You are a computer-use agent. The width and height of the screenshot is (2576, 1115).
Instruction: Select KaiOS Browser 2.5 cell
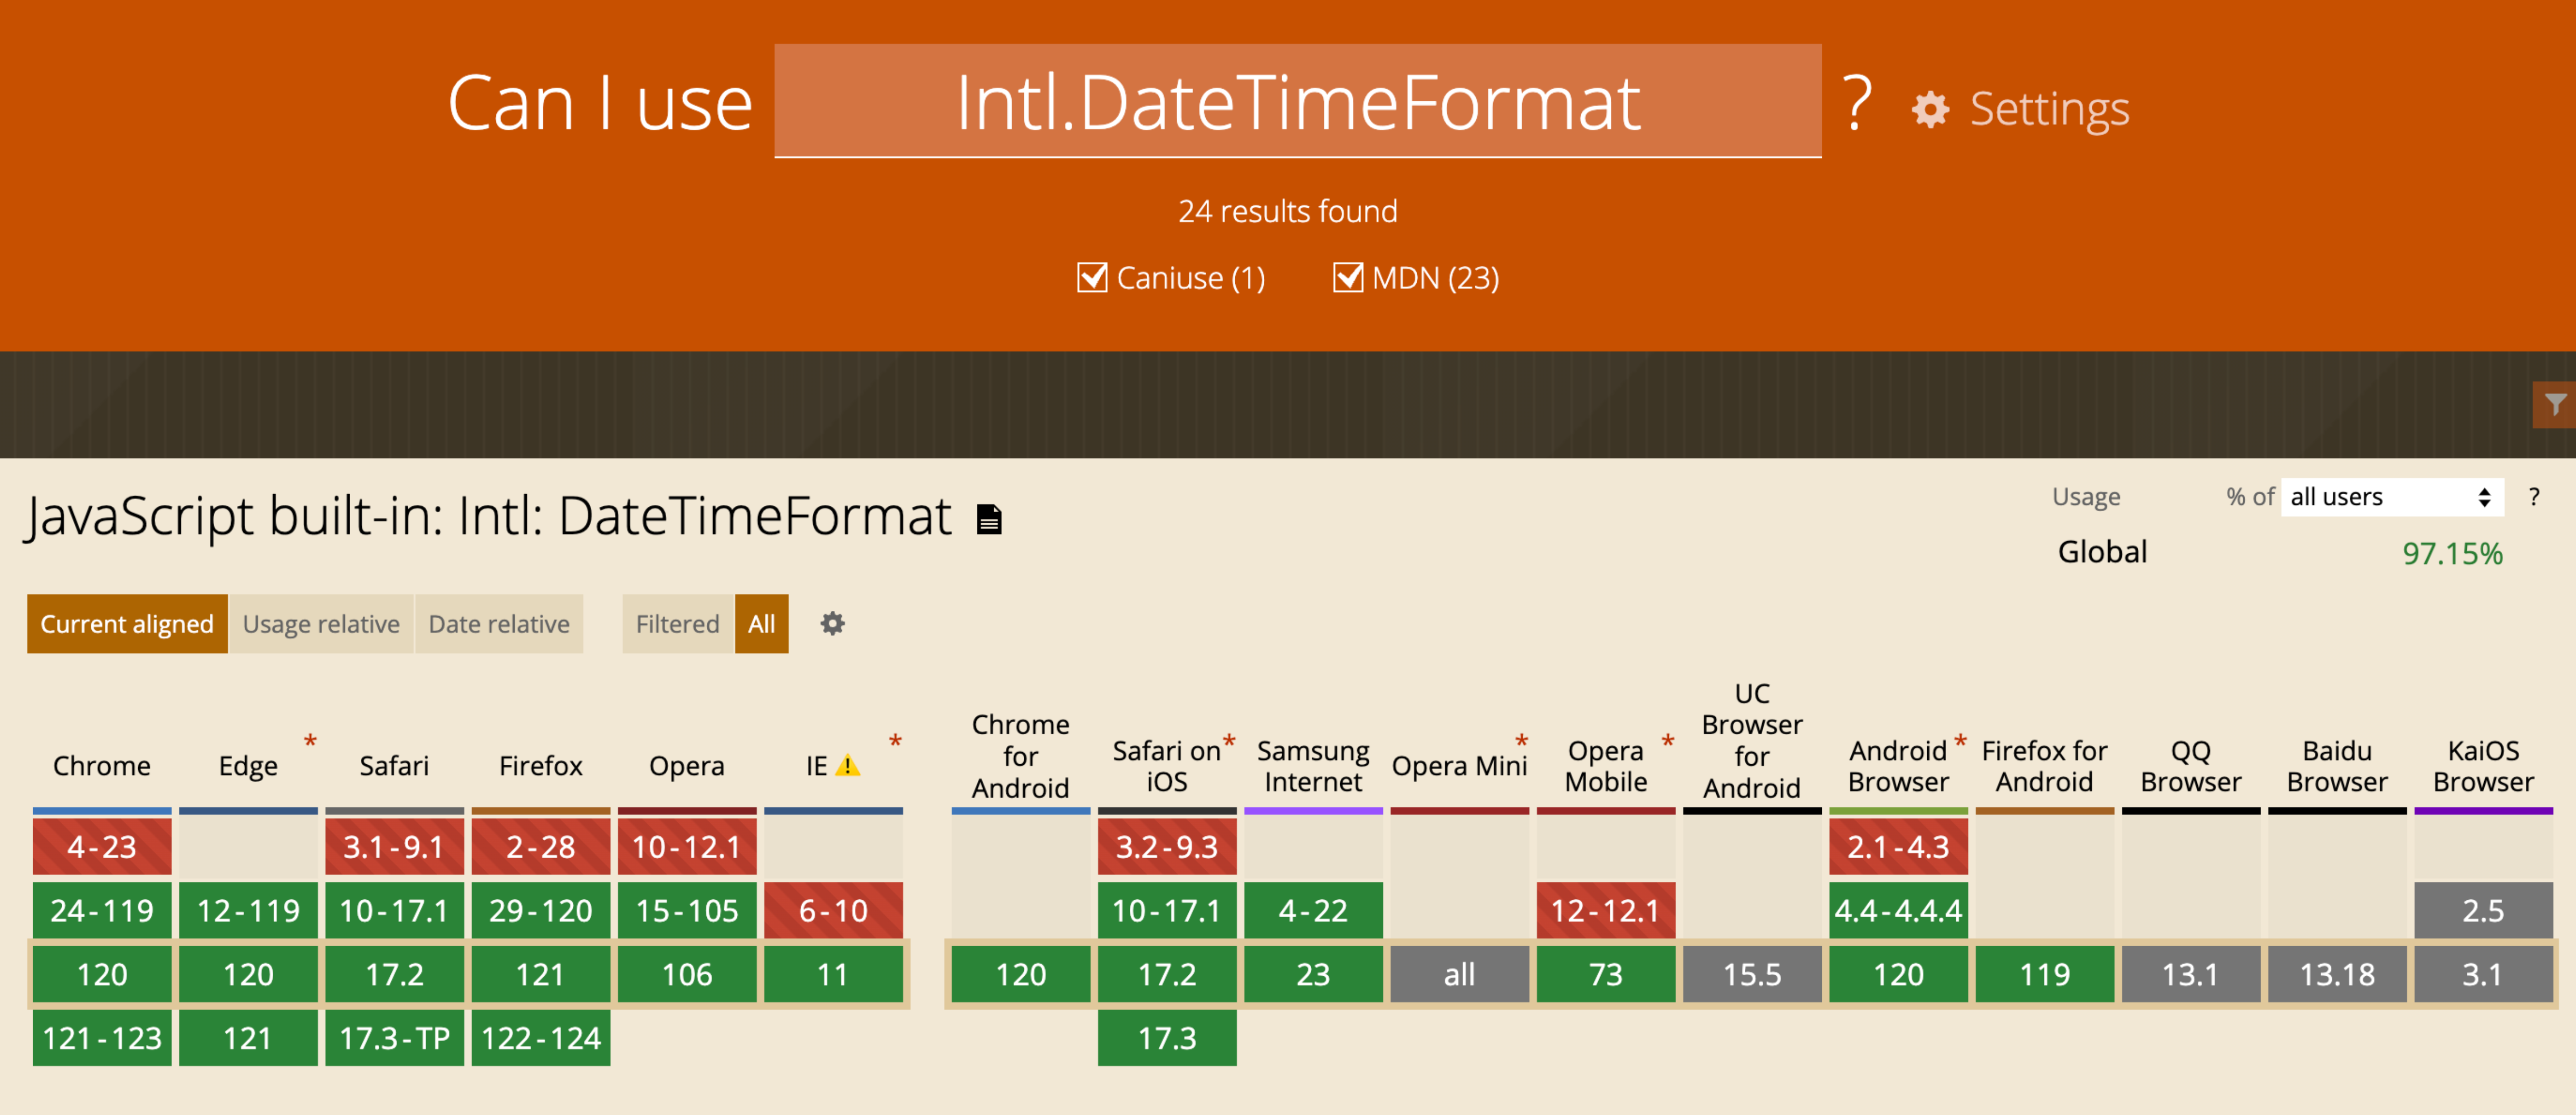[x=2483, y=910]
